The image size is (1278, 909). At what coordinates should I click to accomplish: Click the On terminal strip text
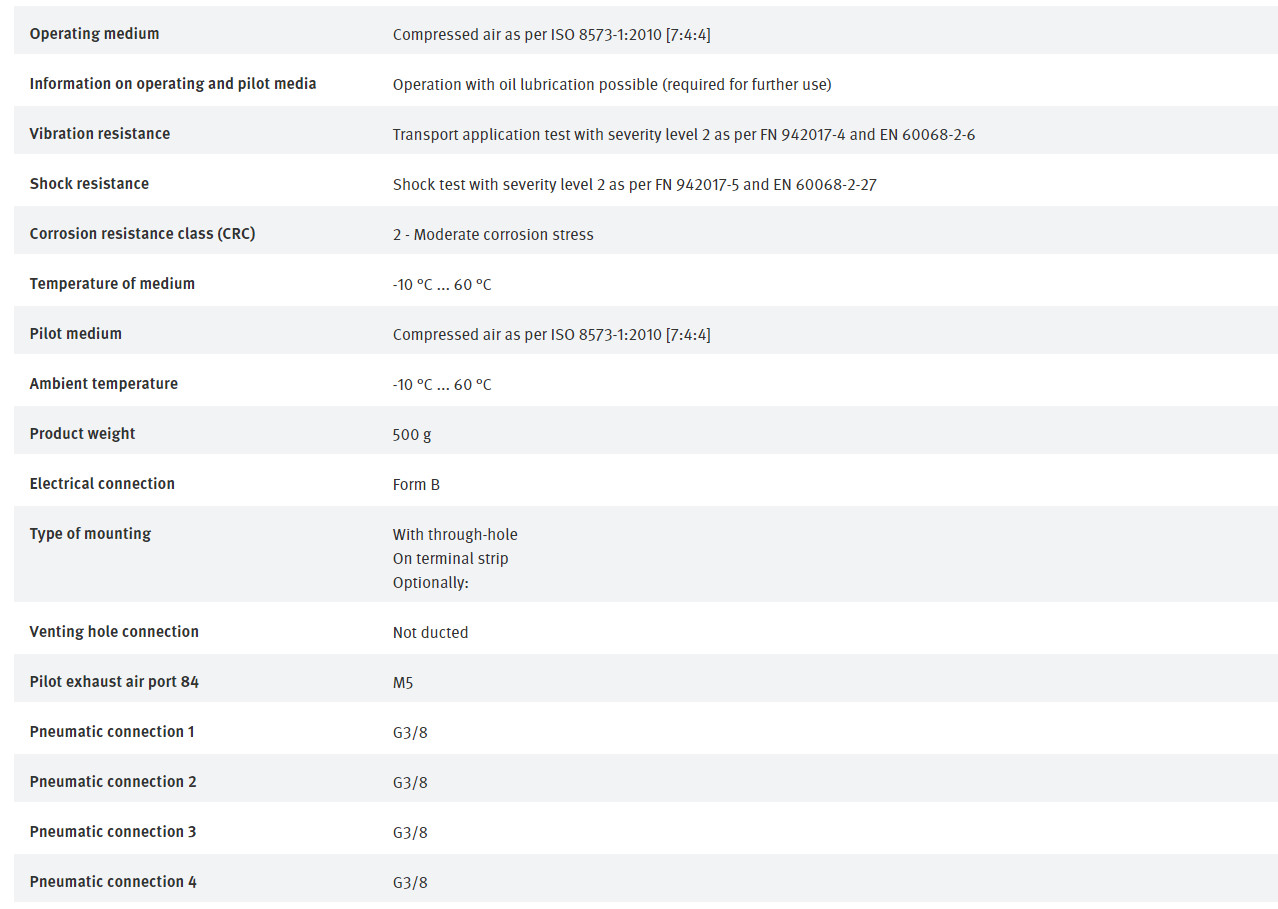[450, 559]
